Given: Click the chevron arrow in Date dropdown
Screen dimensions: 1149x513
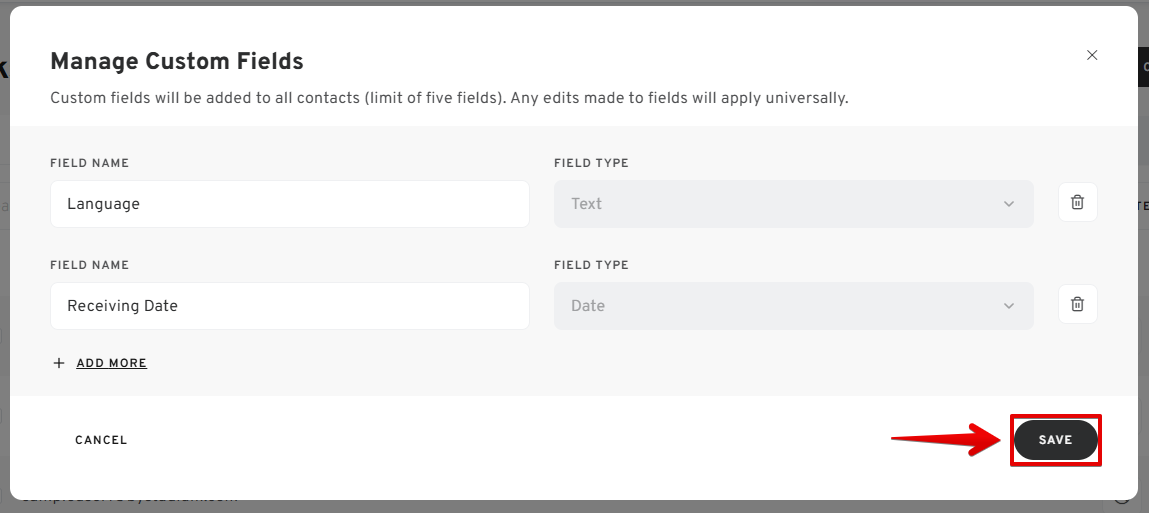Looking at the screenshot, I should pos(1008,306).
